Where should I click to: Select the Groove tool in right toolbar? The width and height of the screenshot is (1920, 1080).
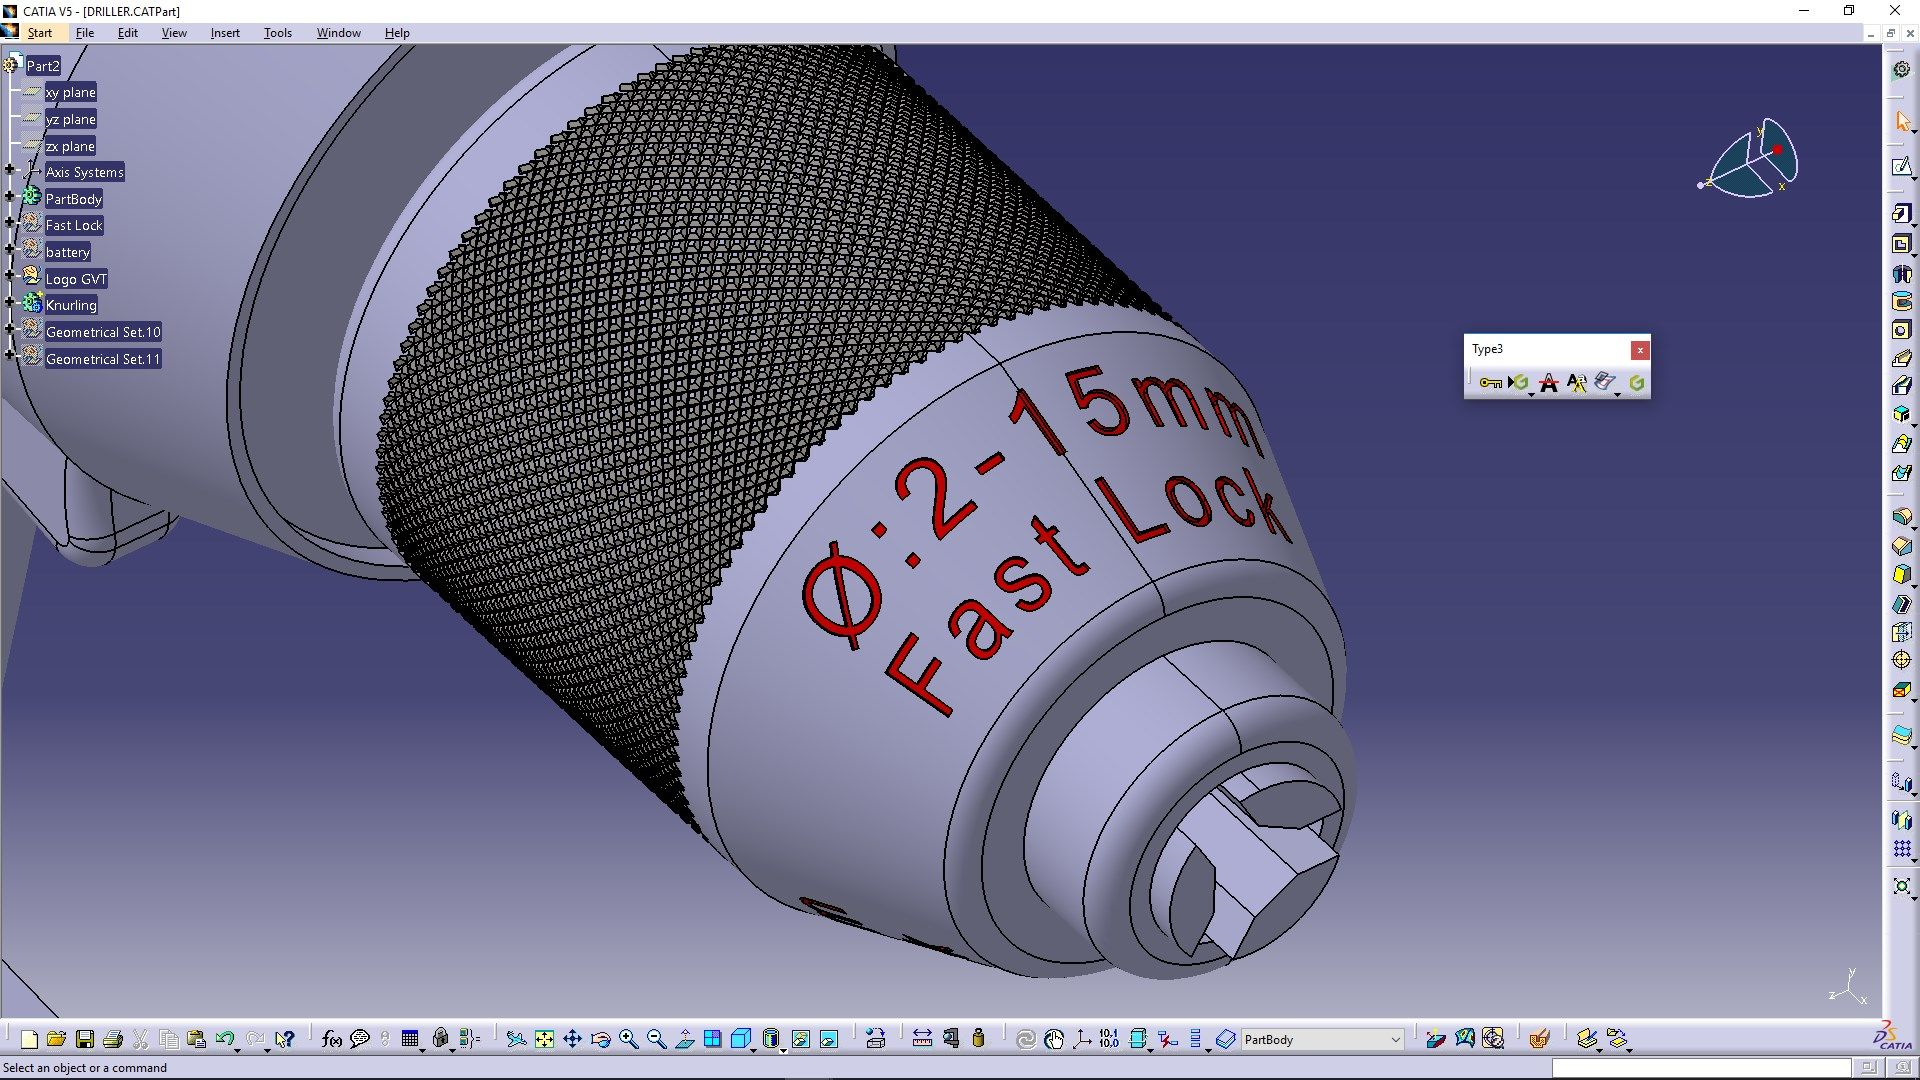pyautogui.click(x=1901, y=301)
